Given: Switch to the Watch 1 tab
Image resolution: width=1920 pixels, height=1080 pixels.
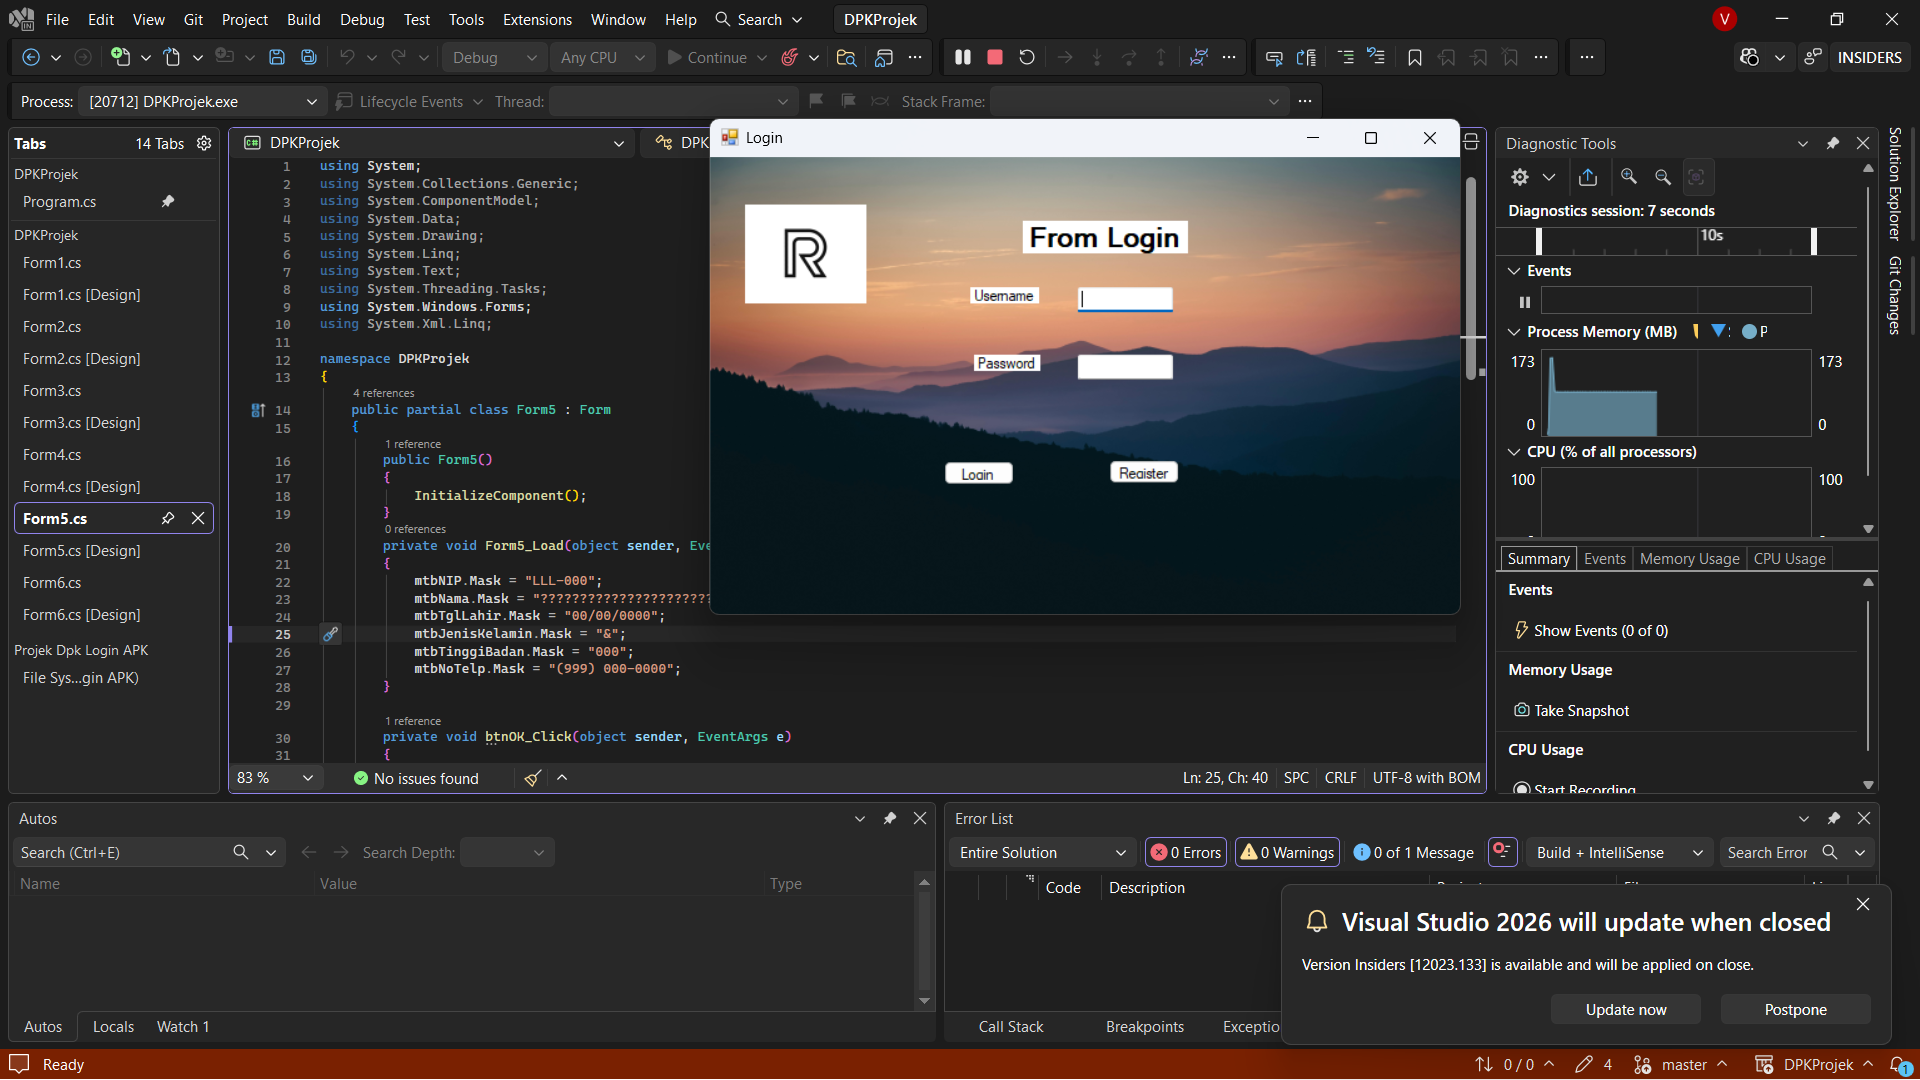Looking at the screenshot, I should point(183,1027).
